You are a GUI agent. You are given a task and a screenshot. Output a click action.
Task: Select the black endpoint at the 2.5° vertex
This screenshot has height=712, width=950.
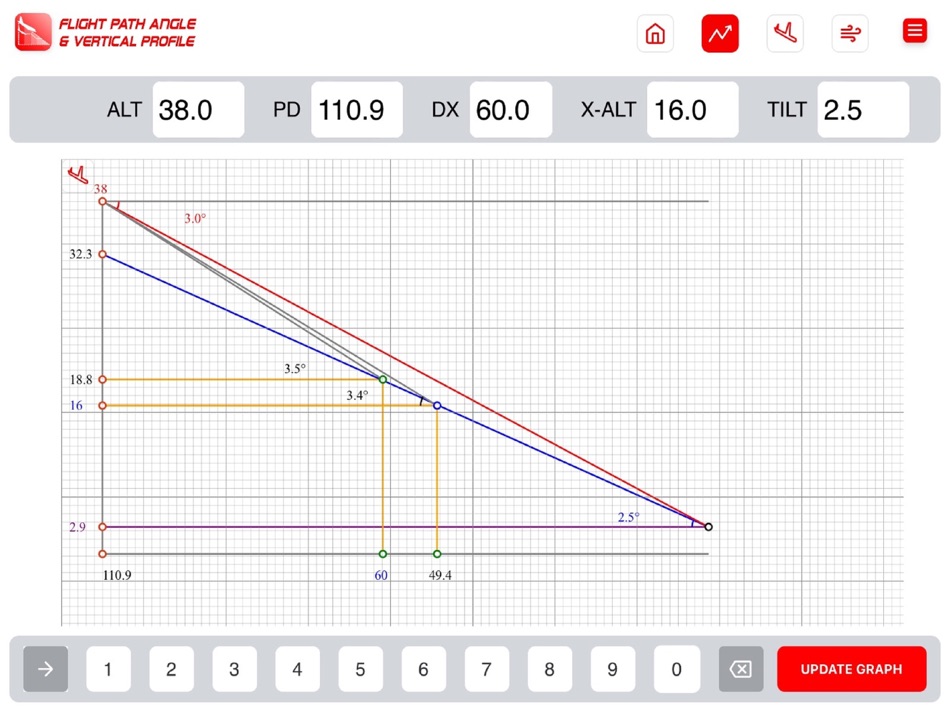pos(708,527)
